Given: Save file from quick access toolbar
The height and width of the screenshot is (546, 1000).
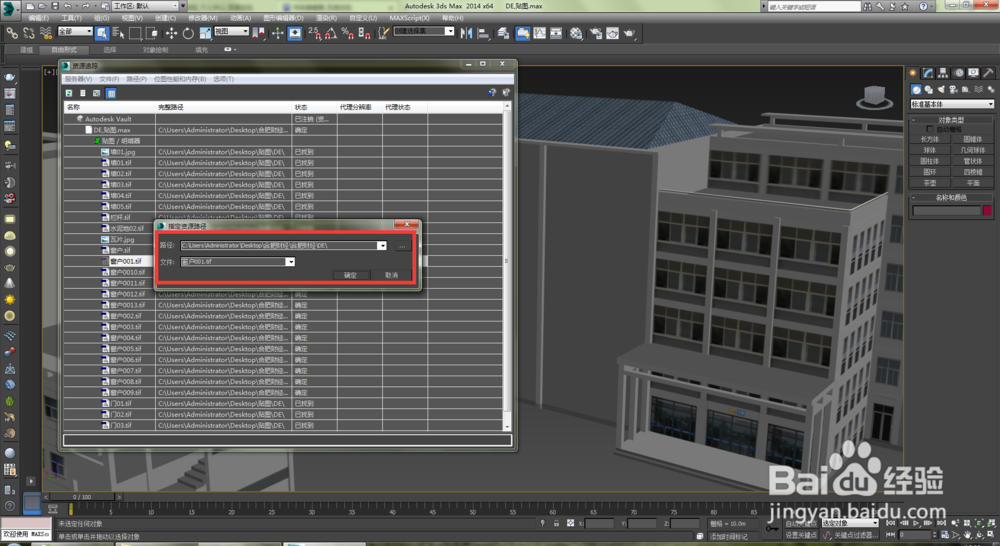Looking at the screenshot, I should [55, 6].
